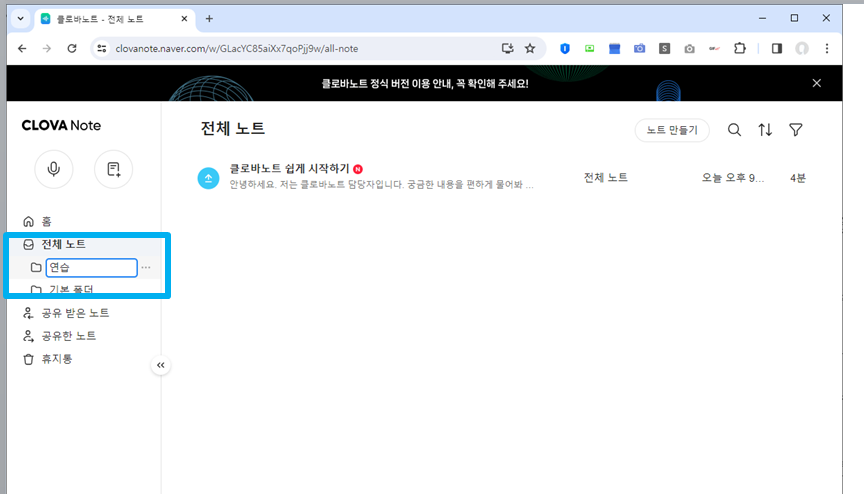Viewport: 864px width, 494px height.
Task: Go back to the previous page
Action: point(22,48)
